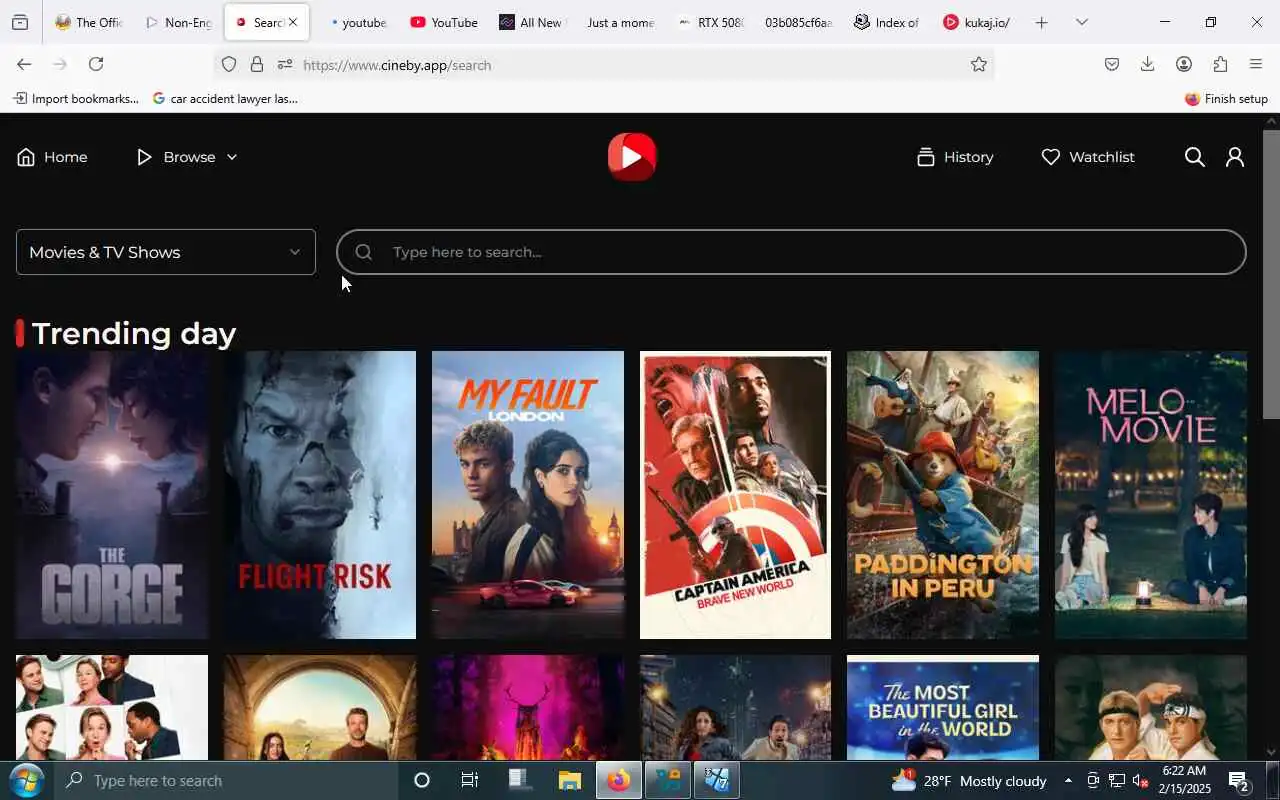Open Captain America Brave New World poster
The image size is (1280, 800).
click(x=735, y=495)
